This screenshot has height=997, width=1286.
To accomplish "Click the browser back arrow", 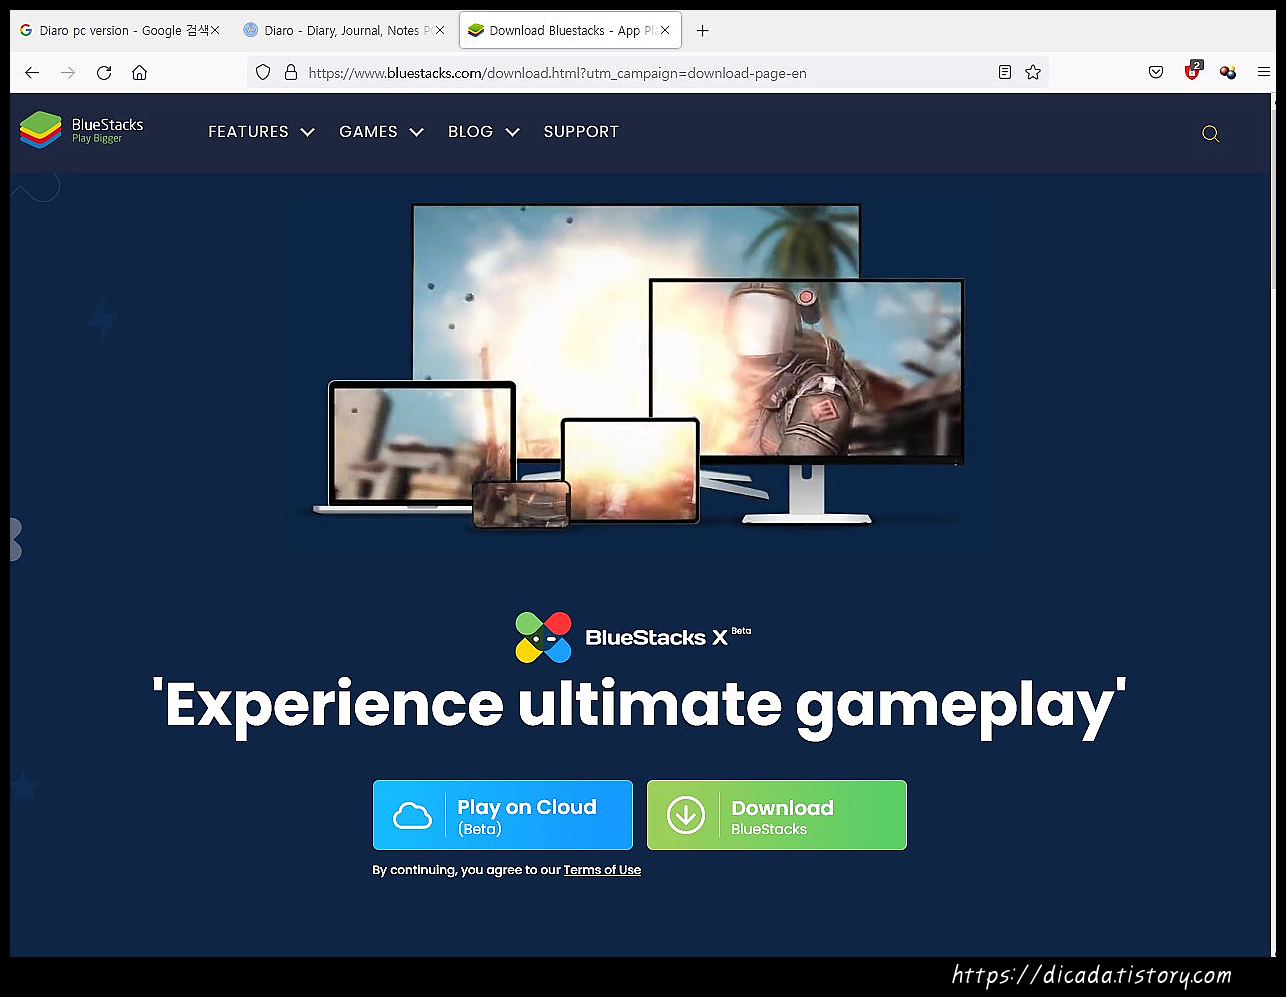I will coord(32,72).
